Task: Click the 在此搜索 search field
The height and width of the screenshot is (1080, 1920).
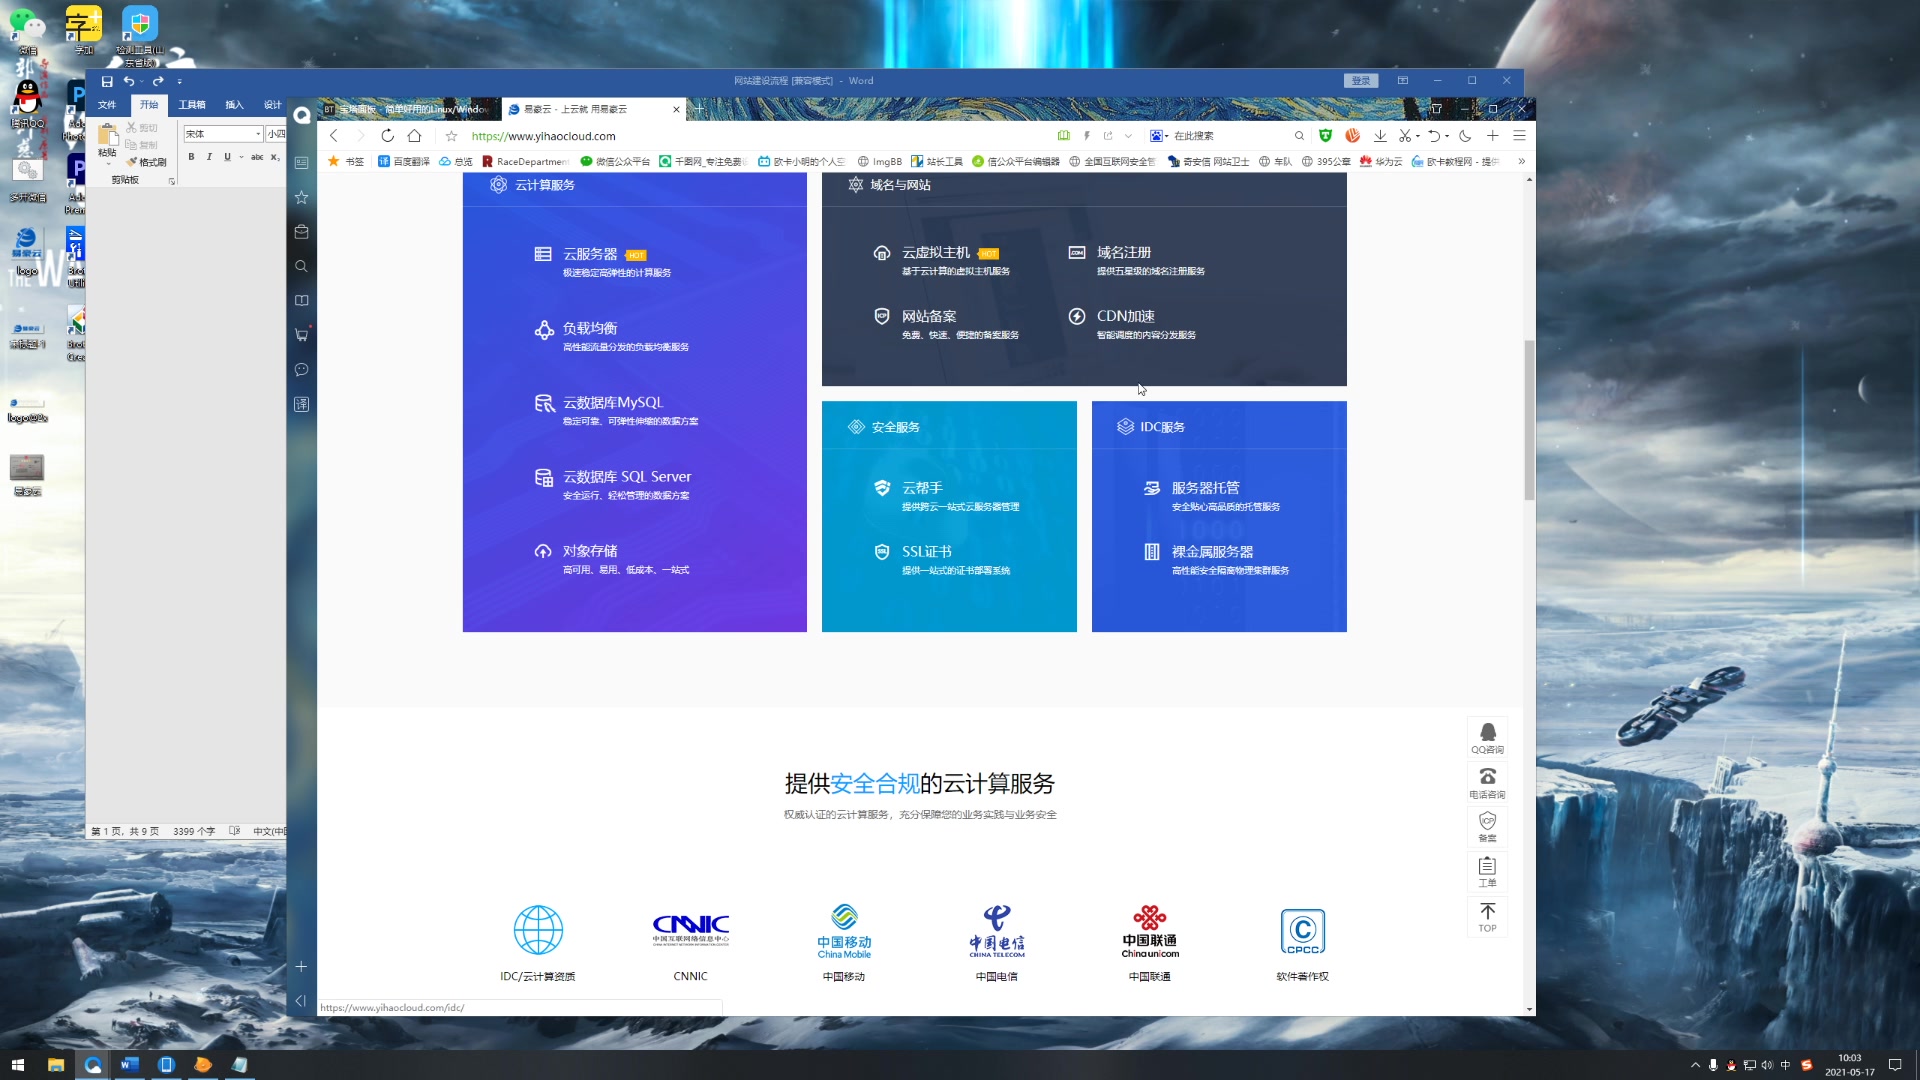Action: pyautogui.click(x=1230, y=136)
